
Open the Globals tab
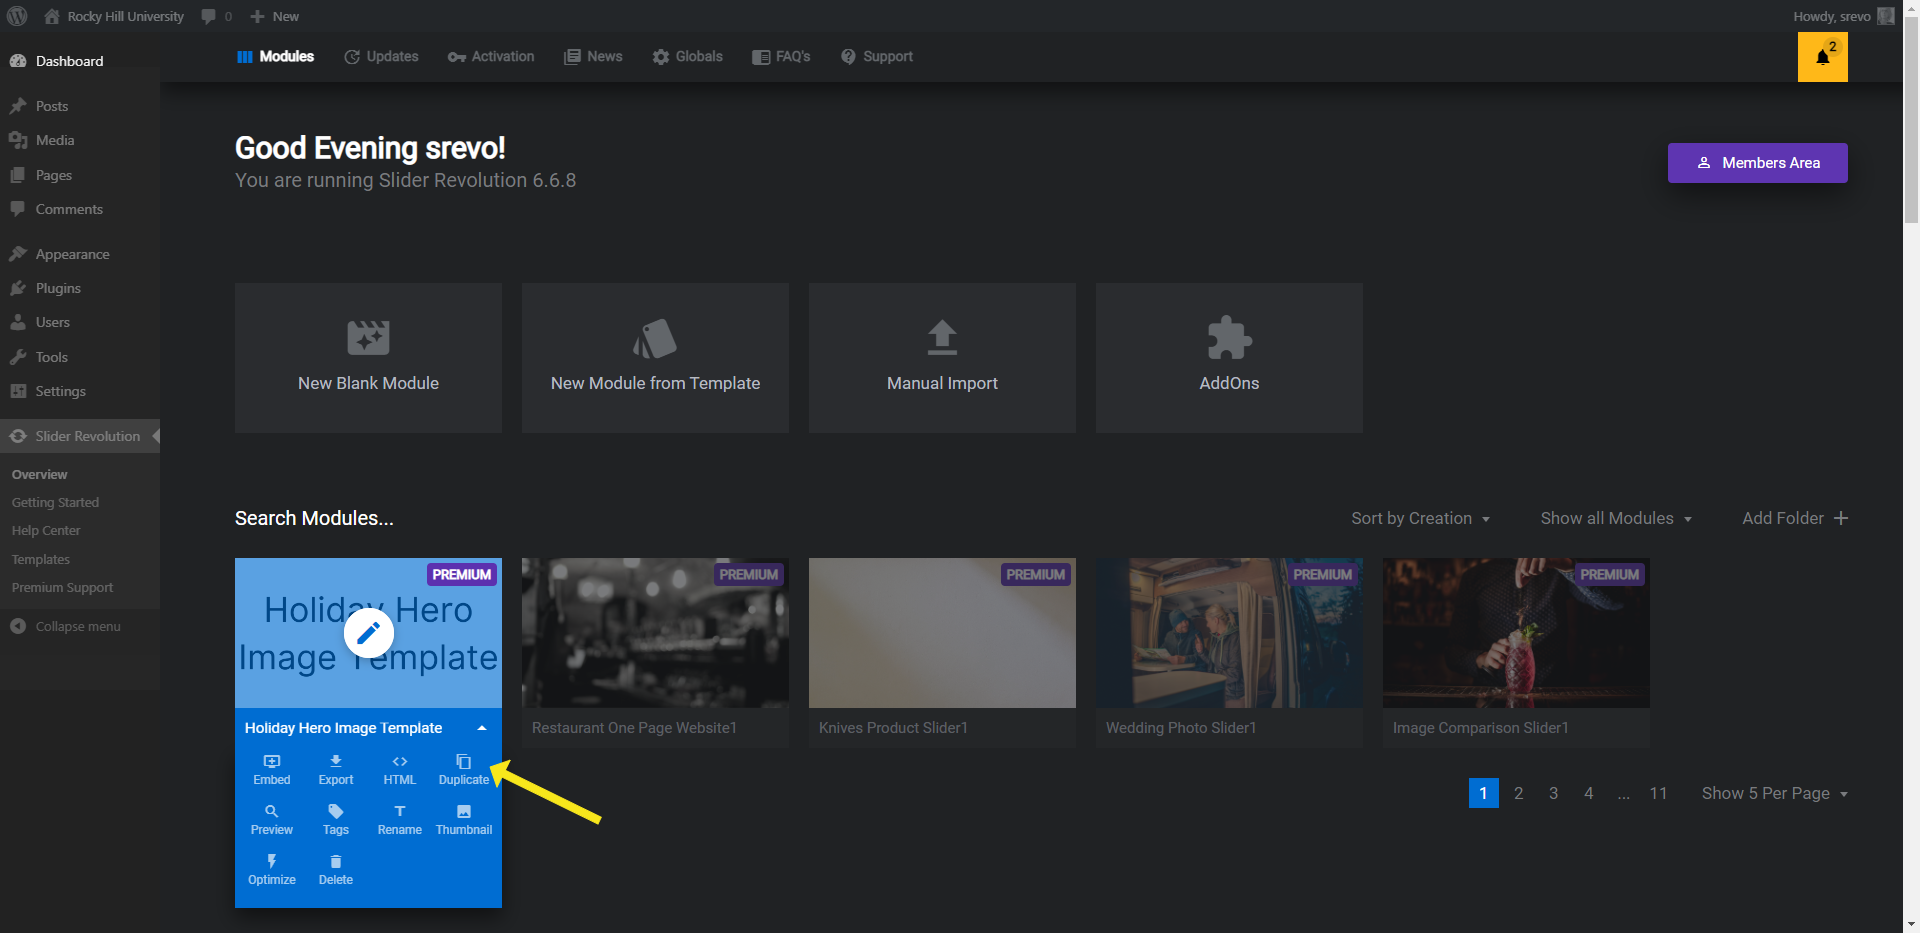(x=687, y=57)
